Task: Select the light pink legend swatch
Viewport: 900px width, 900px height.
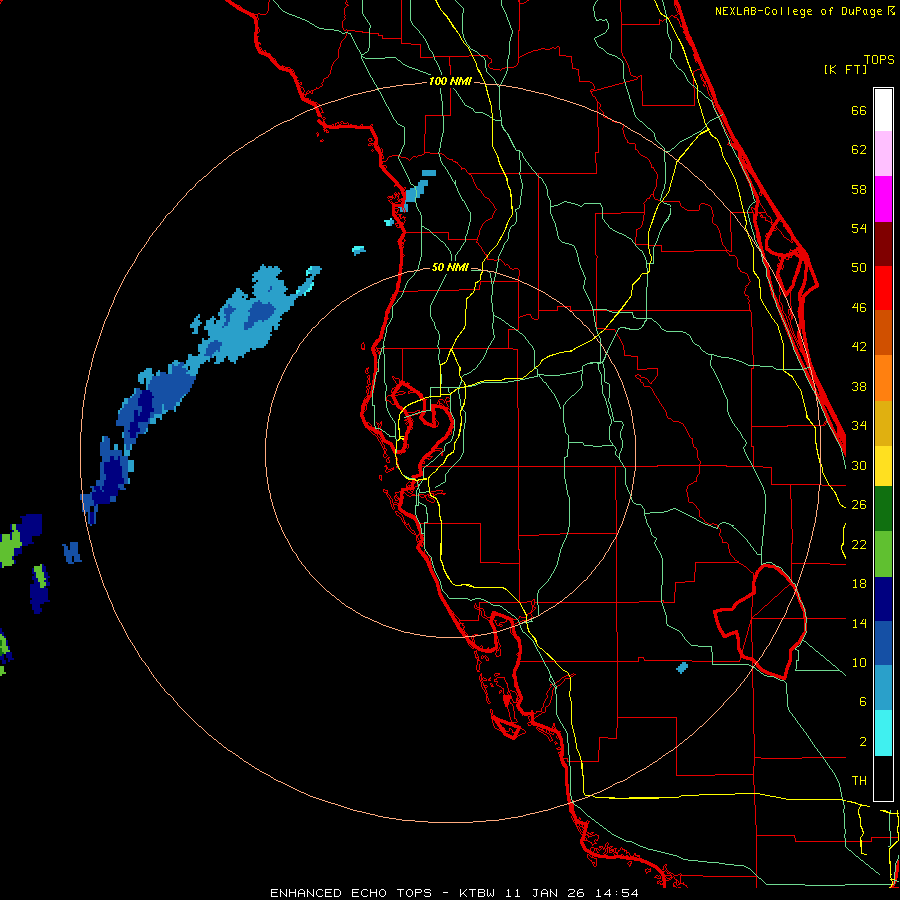Action: point(883,154)
